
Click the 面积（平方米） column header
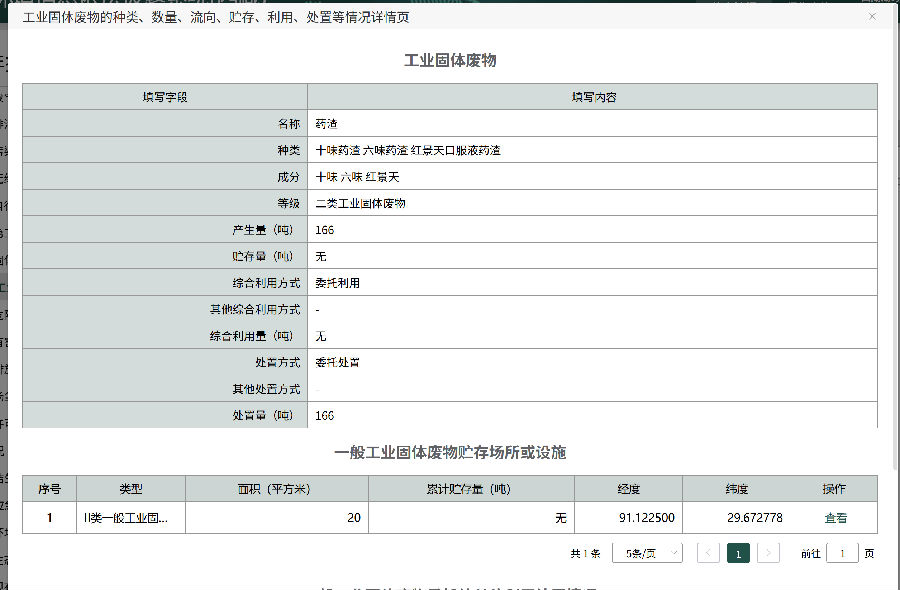pos(276,489)
